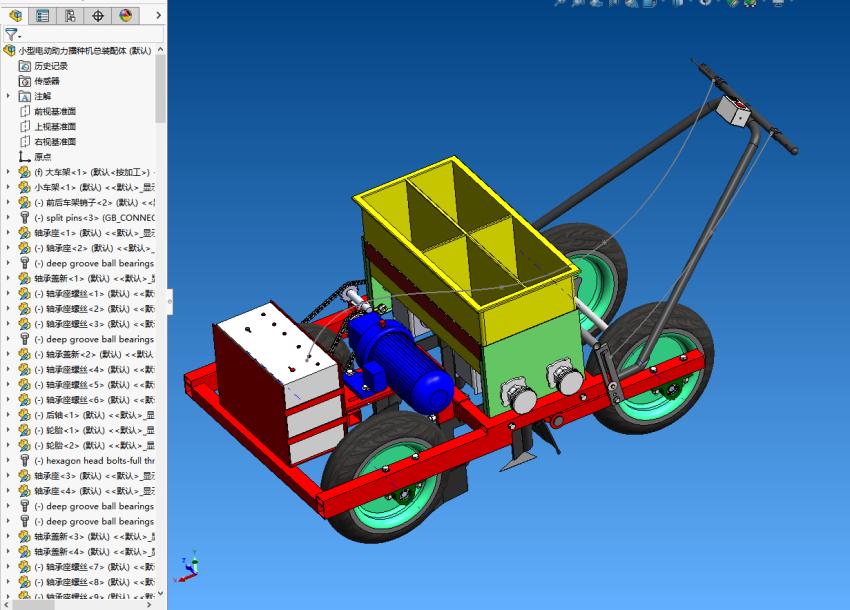Click the tree filter funnel icon
This screenshot has height=610, width=850.
coord(11,34)
